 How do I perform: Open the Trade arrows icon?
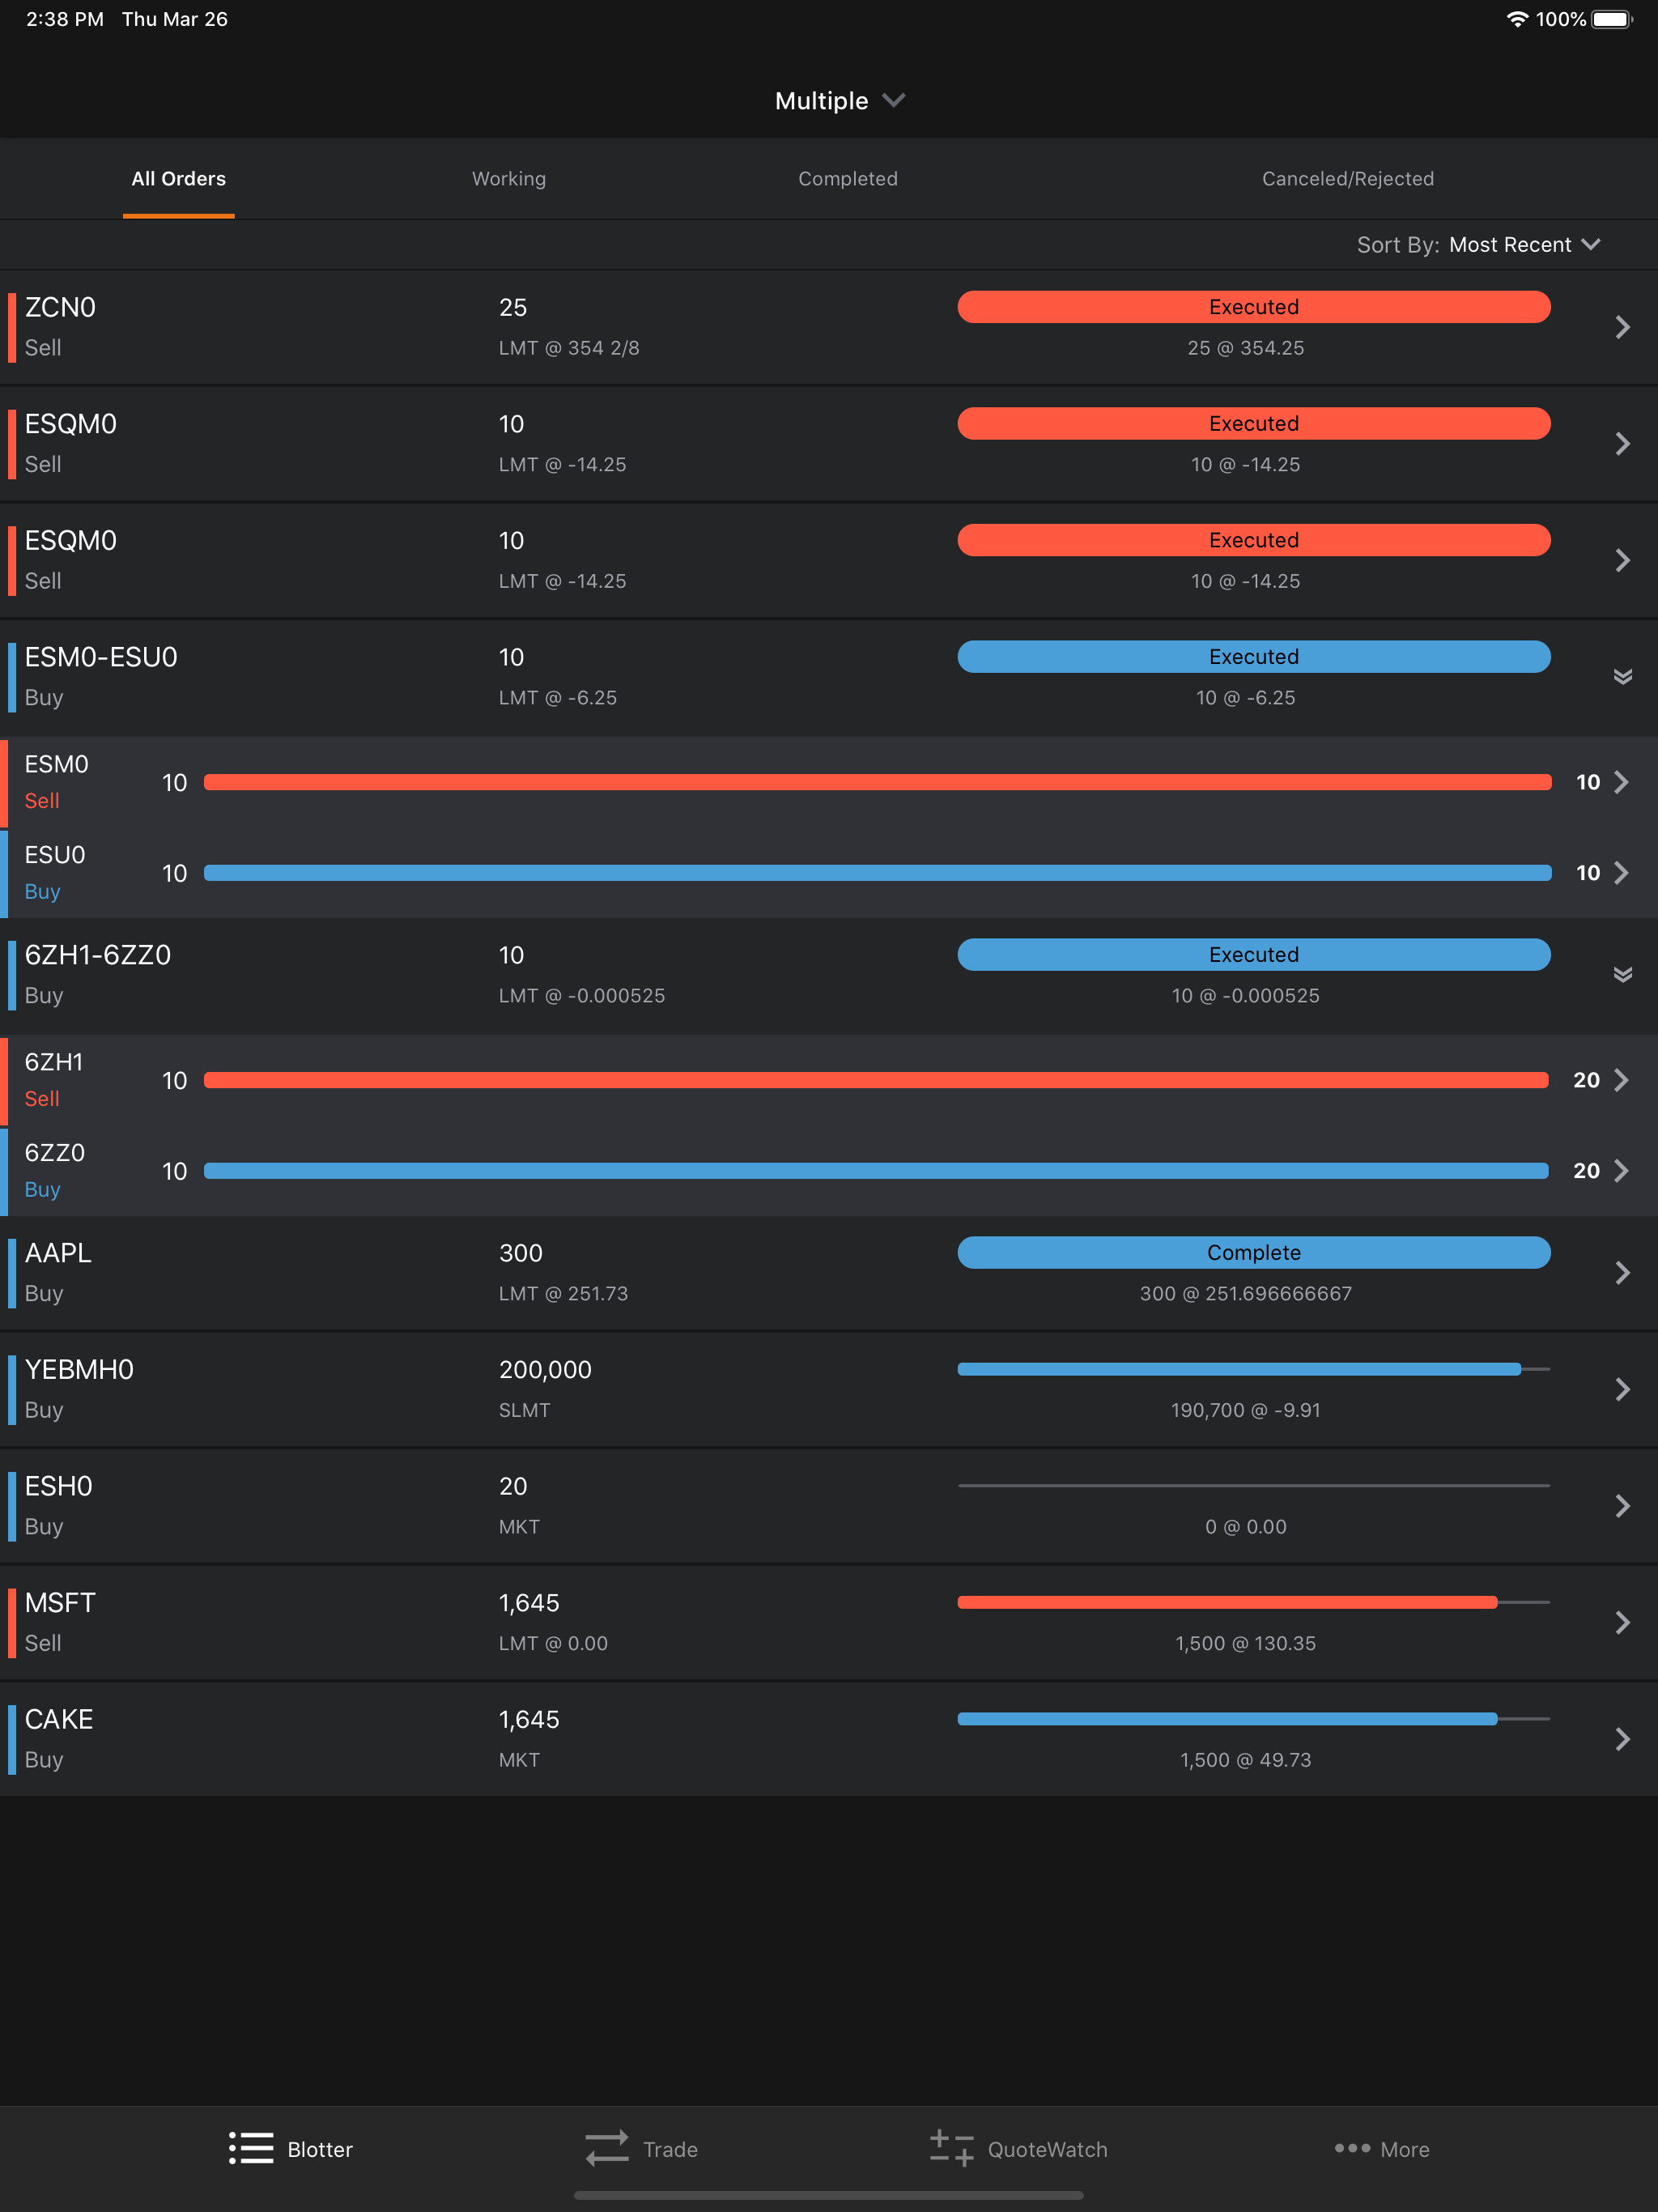click(x=607, y=2148)
